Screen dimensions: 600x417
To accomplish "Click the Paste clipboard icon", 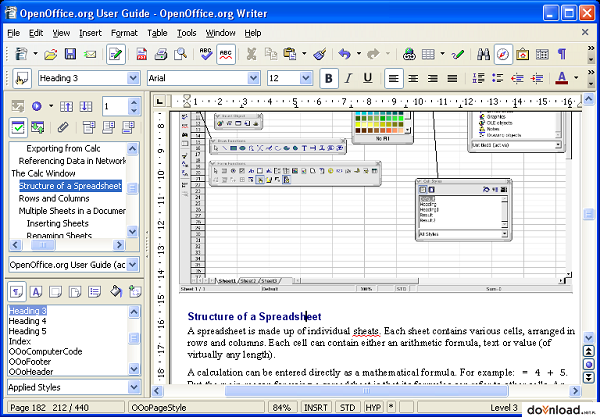I will click(290, 54).
